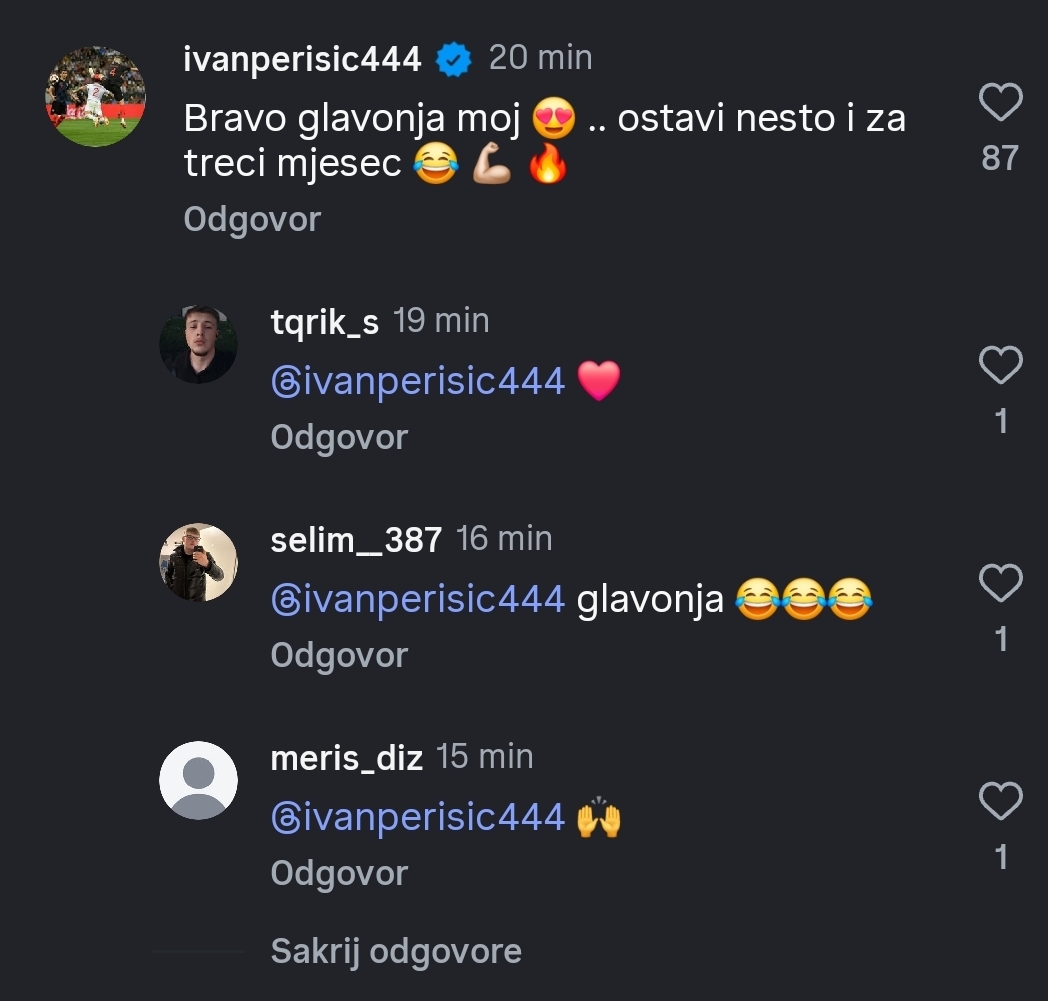Open the meris_diz username link
The width and height of the screenshot is (1048, 1001).
pos(346,758)
